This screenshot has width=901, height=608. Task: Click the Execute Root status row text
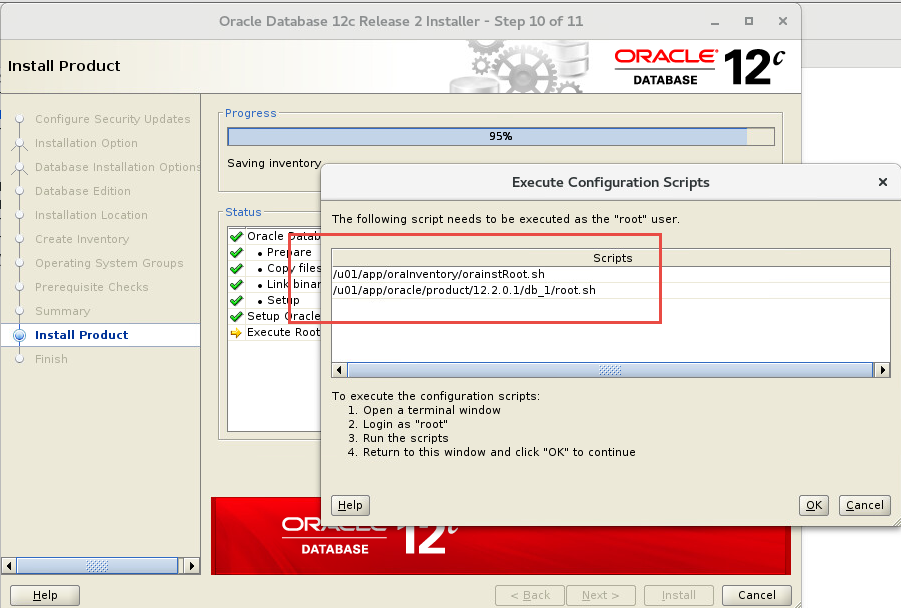point(283,332)
